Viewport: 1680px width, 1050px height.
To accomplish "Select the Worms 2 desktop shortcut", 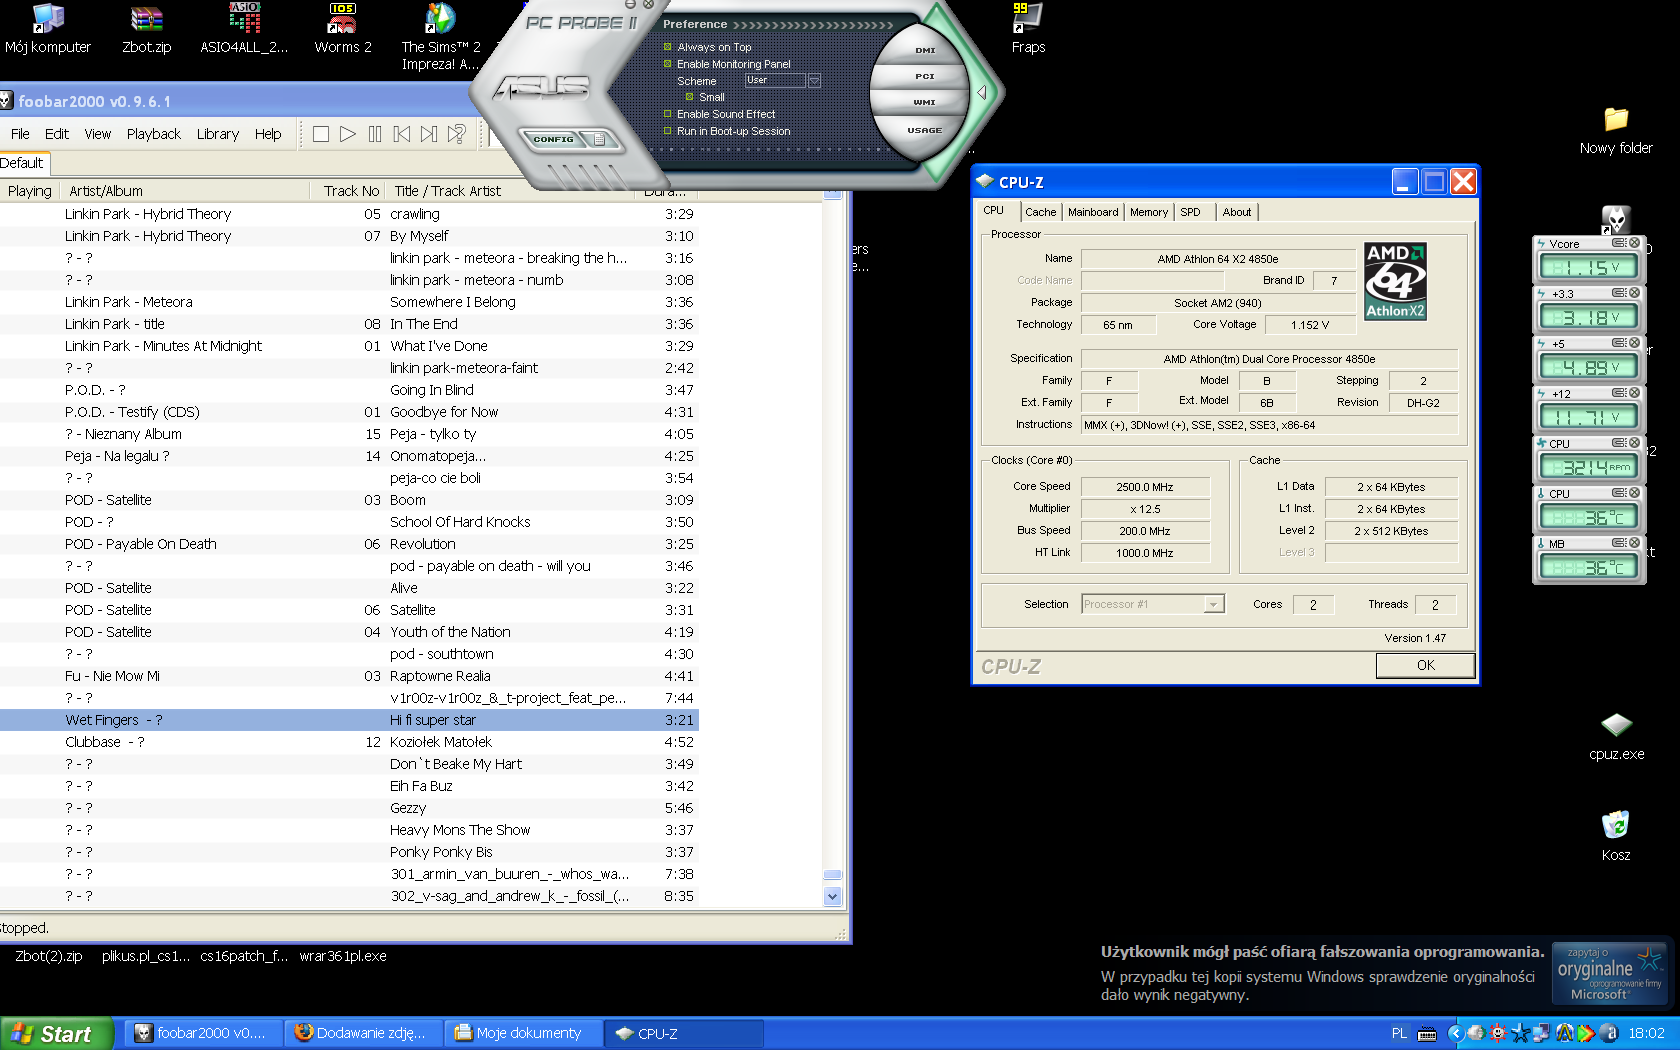I will coord(343,29).
